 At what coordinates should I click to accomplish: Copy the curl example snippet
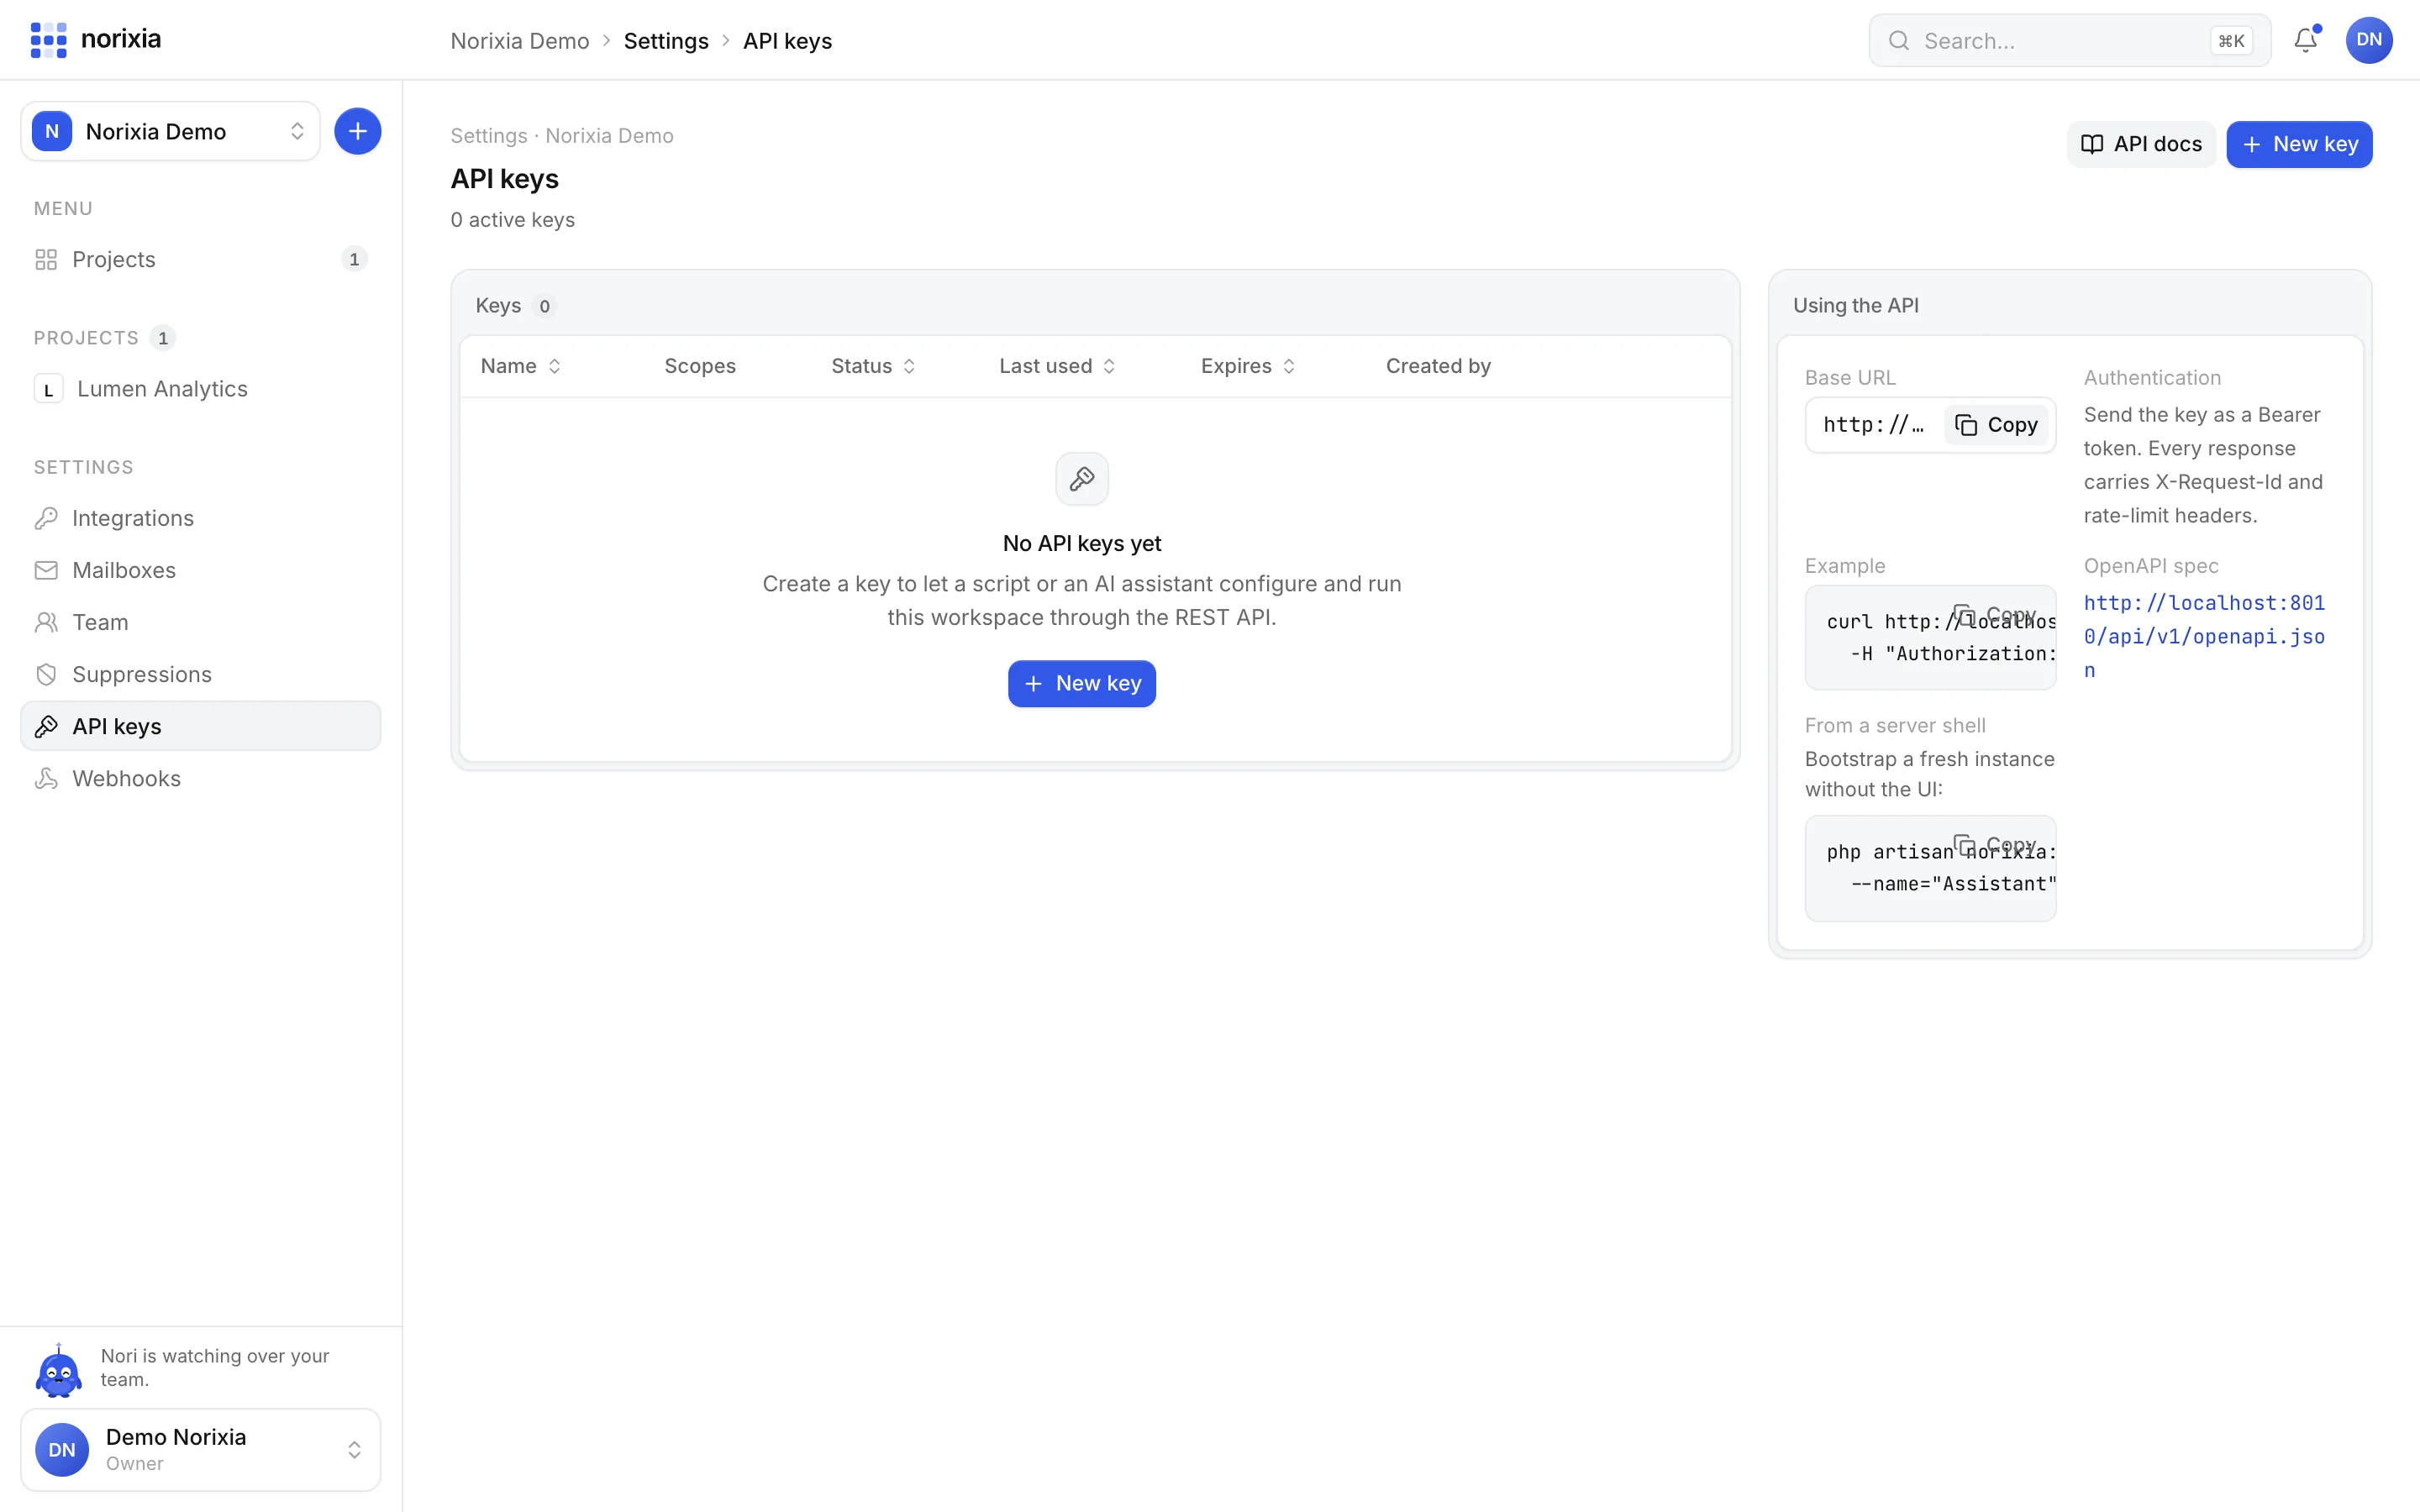tap(1996, 614)
